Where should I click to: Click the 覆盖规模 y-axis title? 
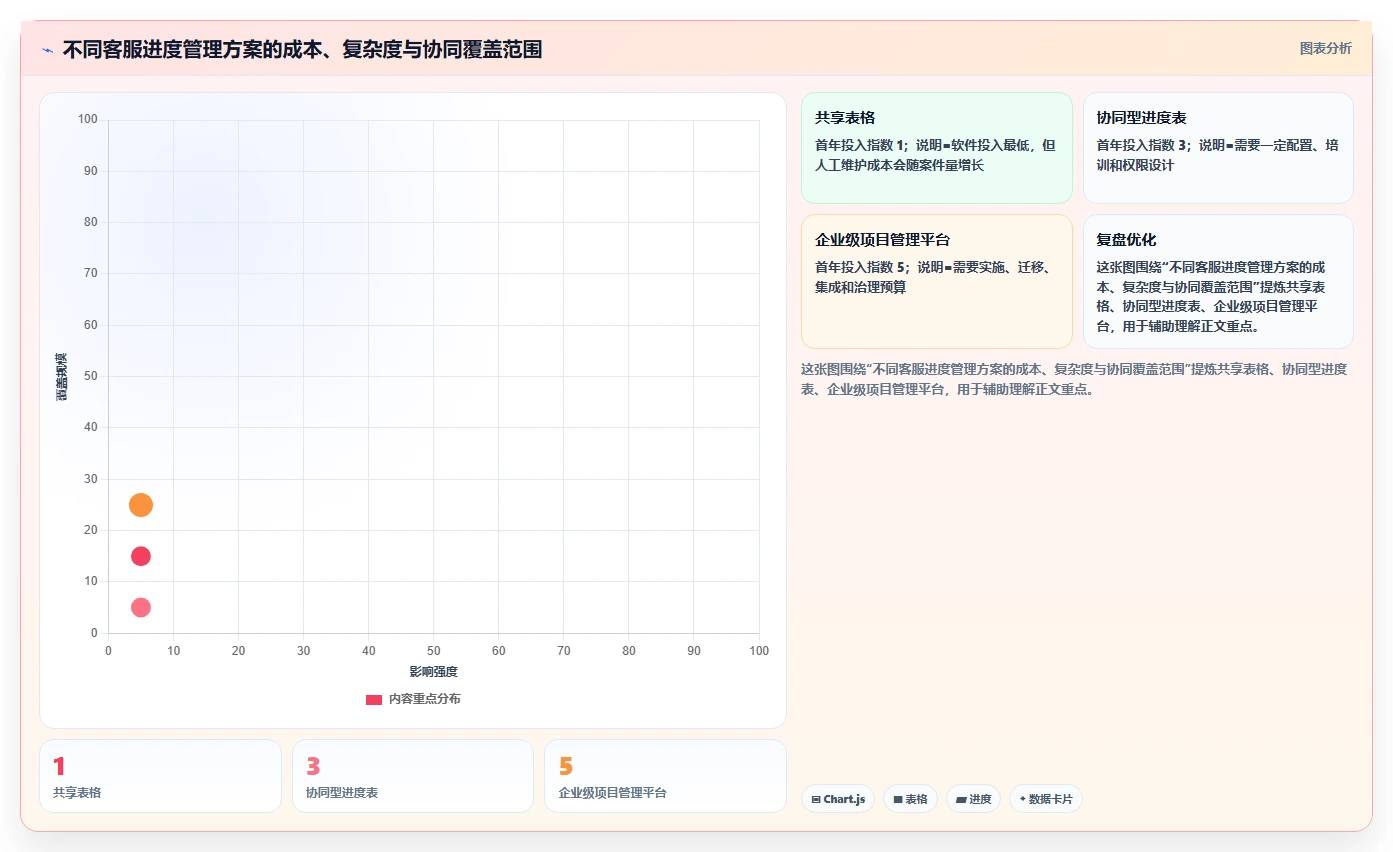click(x=61, y=377)
